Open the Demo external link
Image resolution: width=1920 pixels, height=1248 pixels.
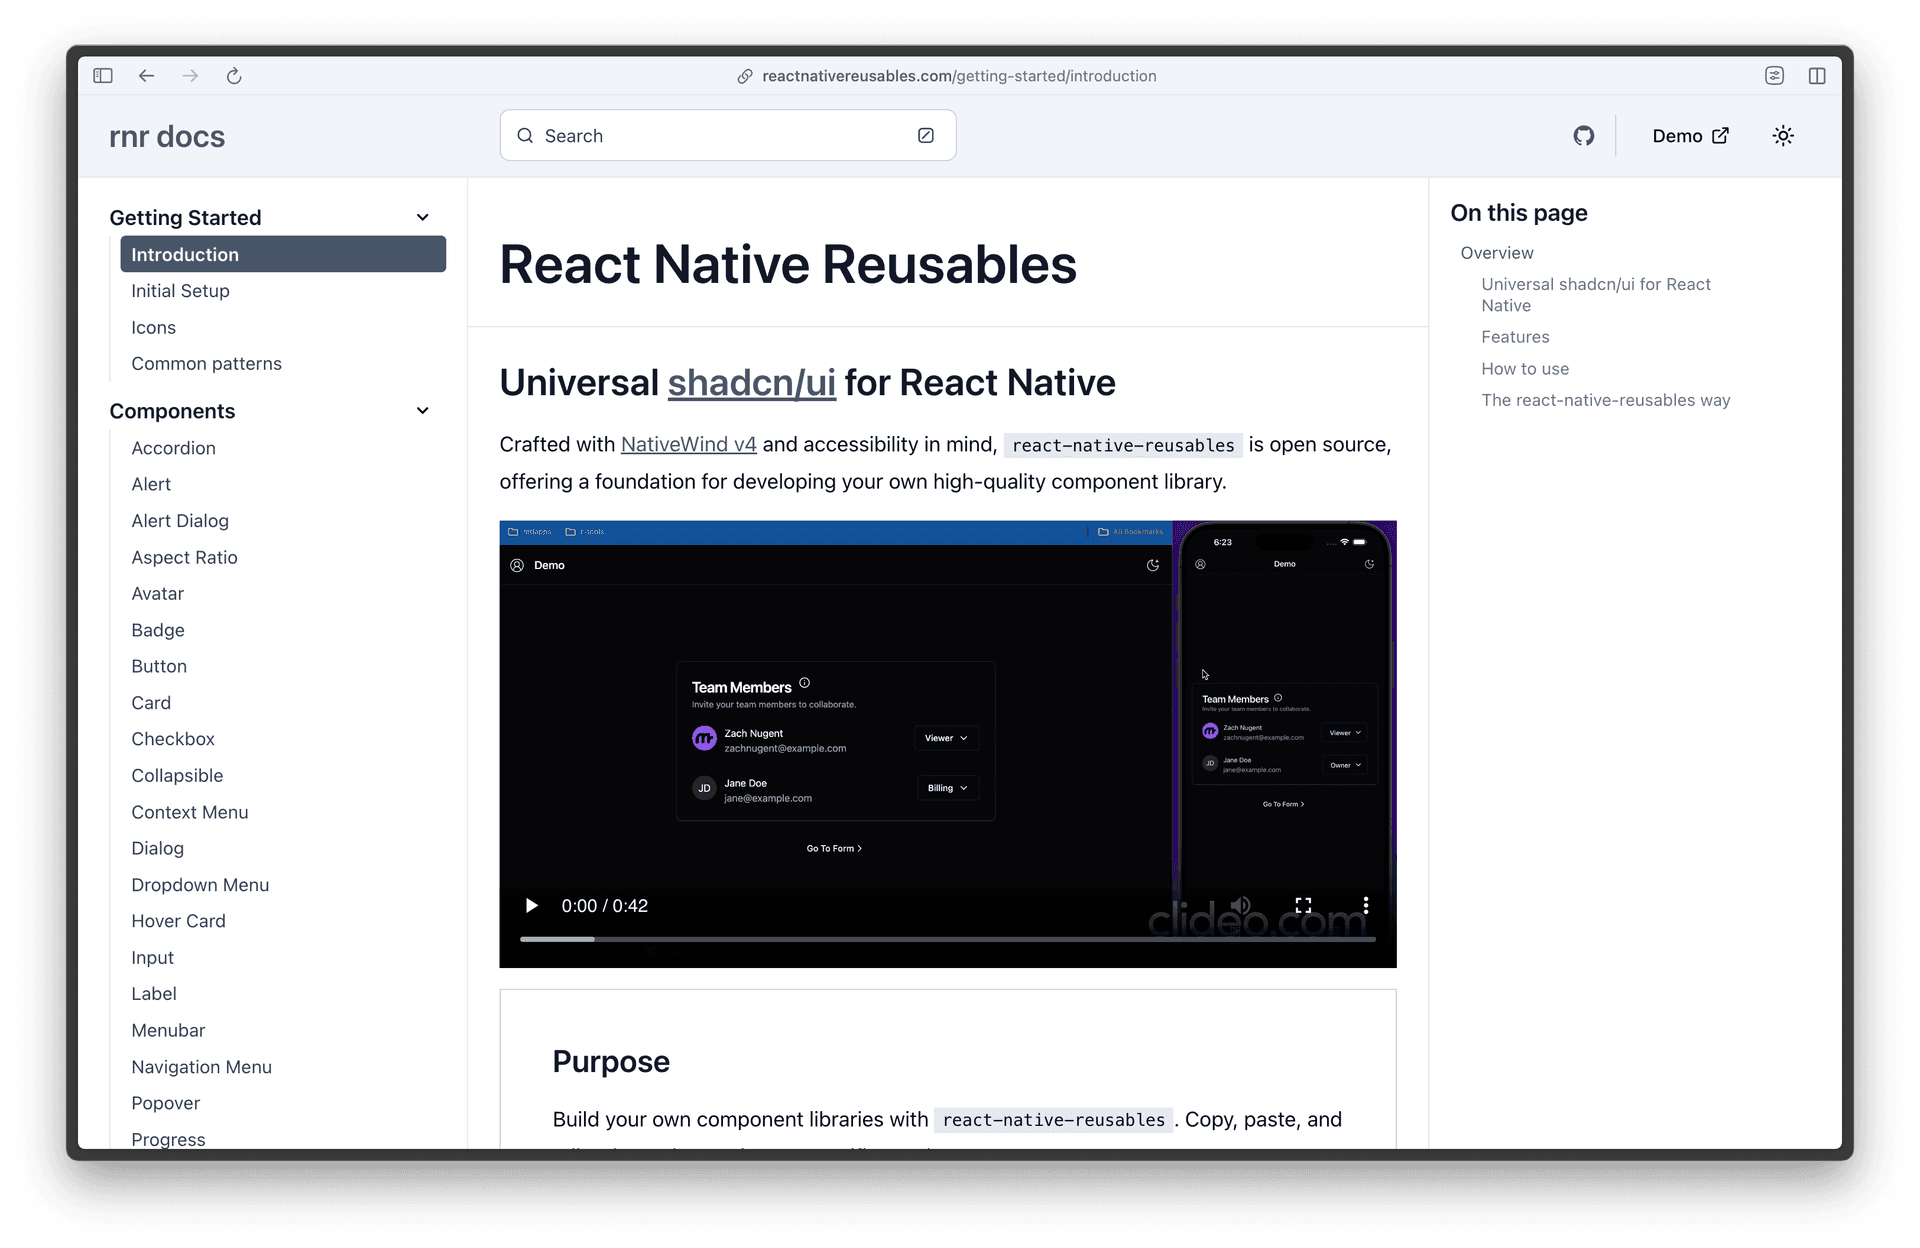1690,136
